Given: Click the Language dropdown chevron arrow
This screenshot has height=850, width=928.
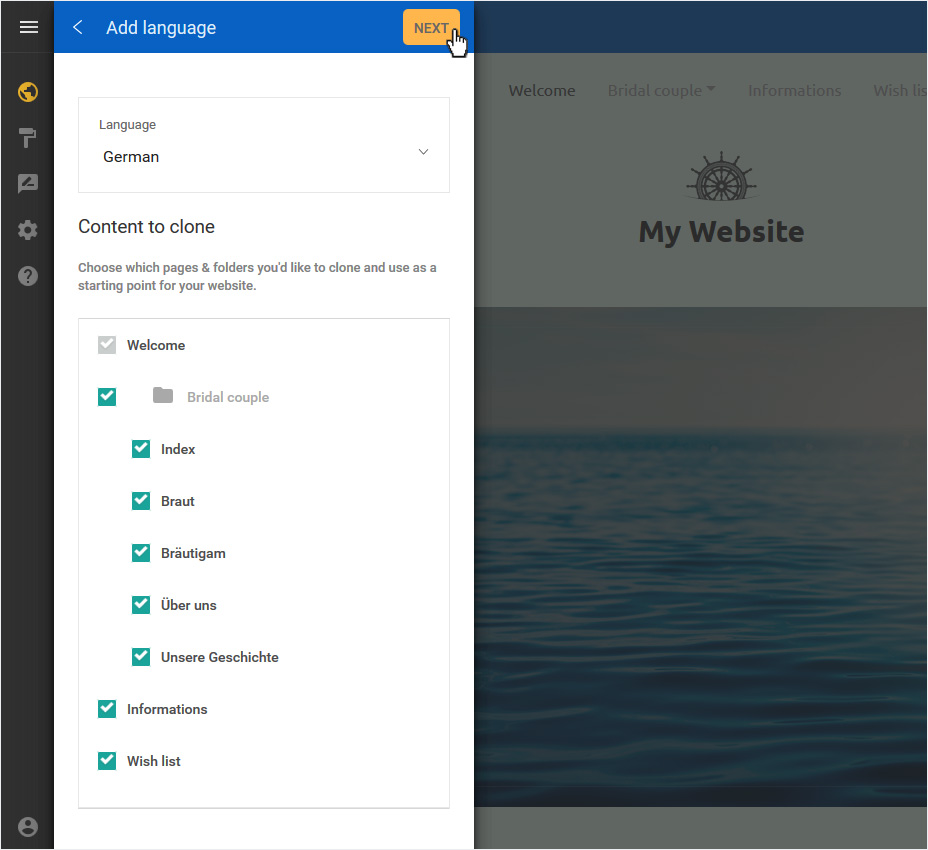Looking at the screenshot, I should click(423, 152).
